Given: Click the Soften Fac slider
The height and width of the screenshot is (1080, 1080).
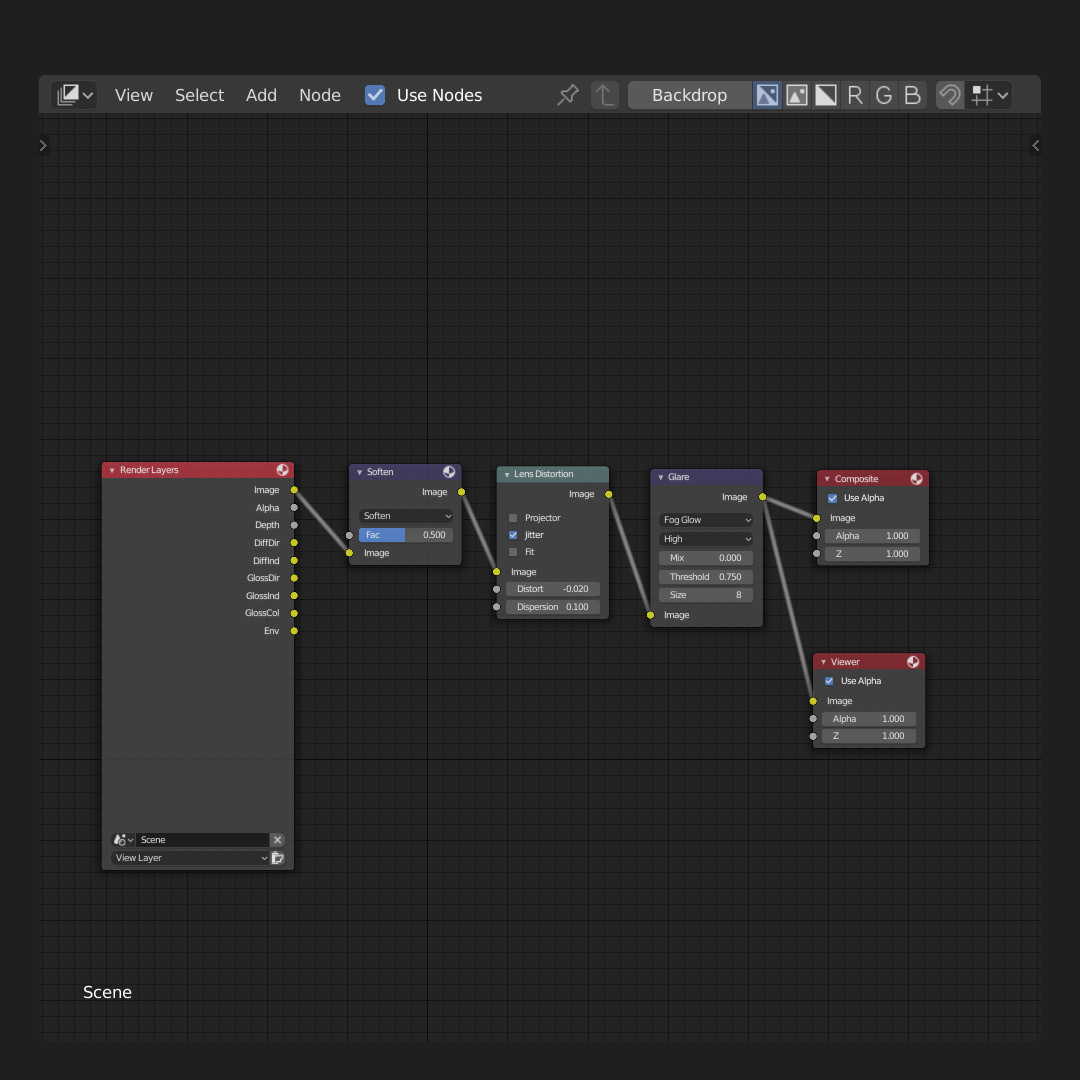Looking at the screenshot, I should tap(406, 535).
